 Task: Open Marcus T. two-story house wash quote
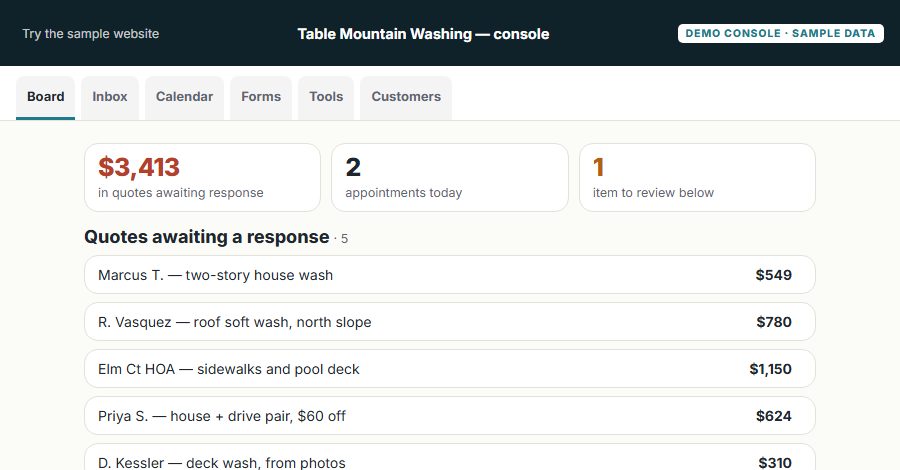click(450, 275)
